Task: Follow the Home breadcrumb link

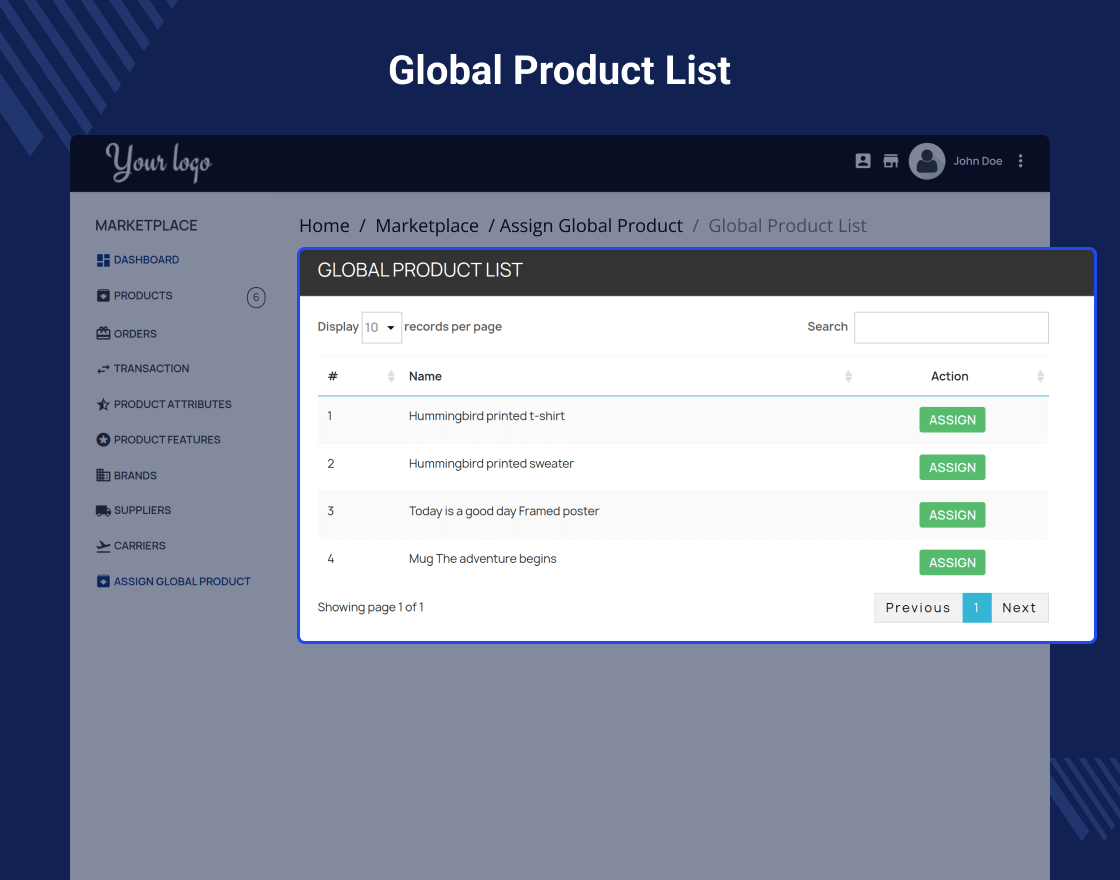Action: tap(324, 226)
